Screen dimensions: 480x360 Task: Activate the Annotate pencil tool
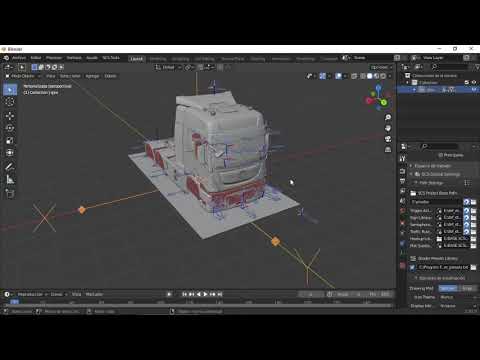10,167
